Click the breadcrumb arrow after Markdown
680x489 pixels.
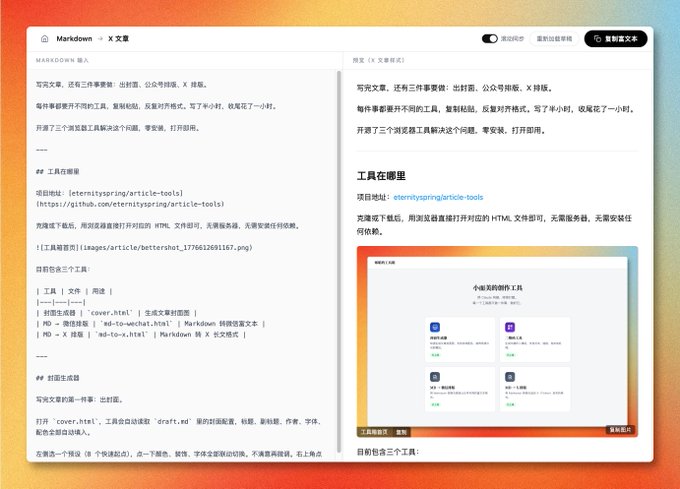pyautogui.click(x=100, y=39)
